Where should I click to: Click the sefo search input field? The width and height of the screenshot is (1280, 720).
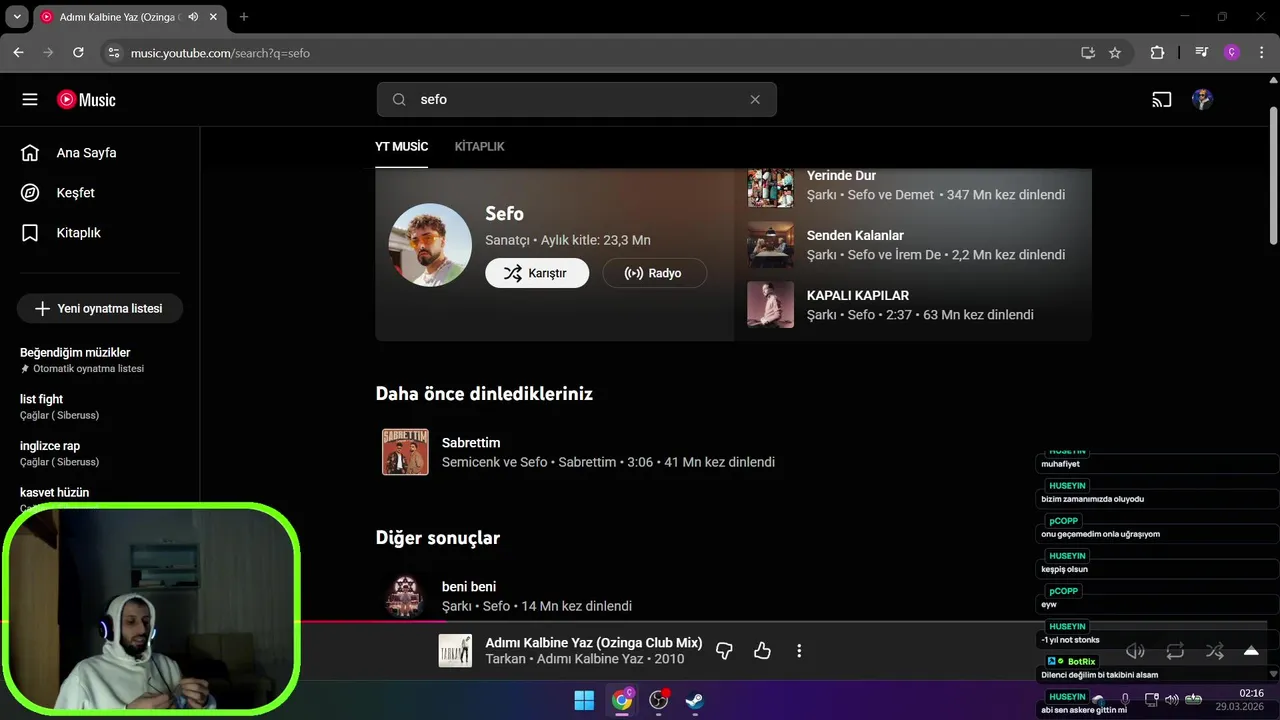click(x=577, y=100)
